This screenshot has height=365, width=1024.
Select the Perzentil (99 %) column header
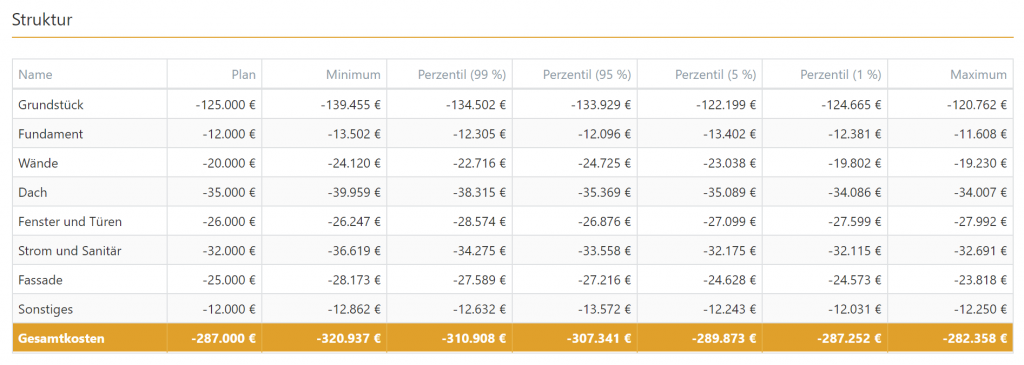point(462,75)
